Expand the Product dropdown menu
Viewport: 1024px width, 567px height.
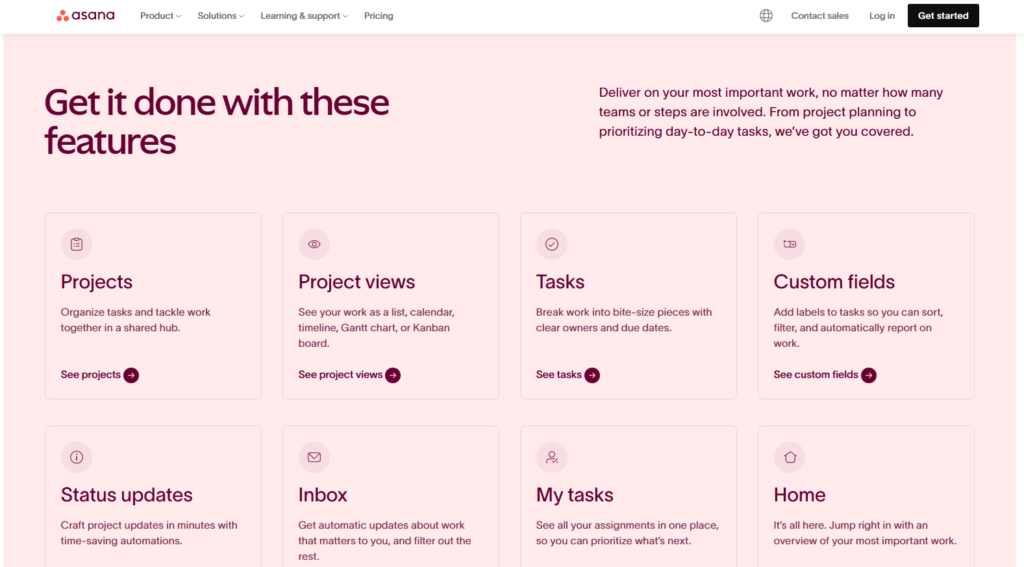[x=160, y=16]
